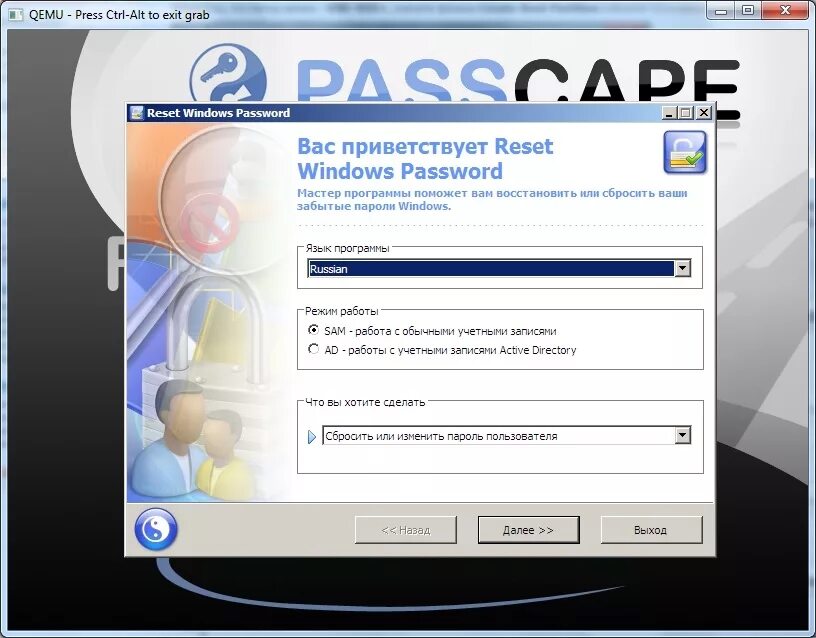
Task: Close the Reset Windows Password dialog
Action: click(x=704, y=113)
